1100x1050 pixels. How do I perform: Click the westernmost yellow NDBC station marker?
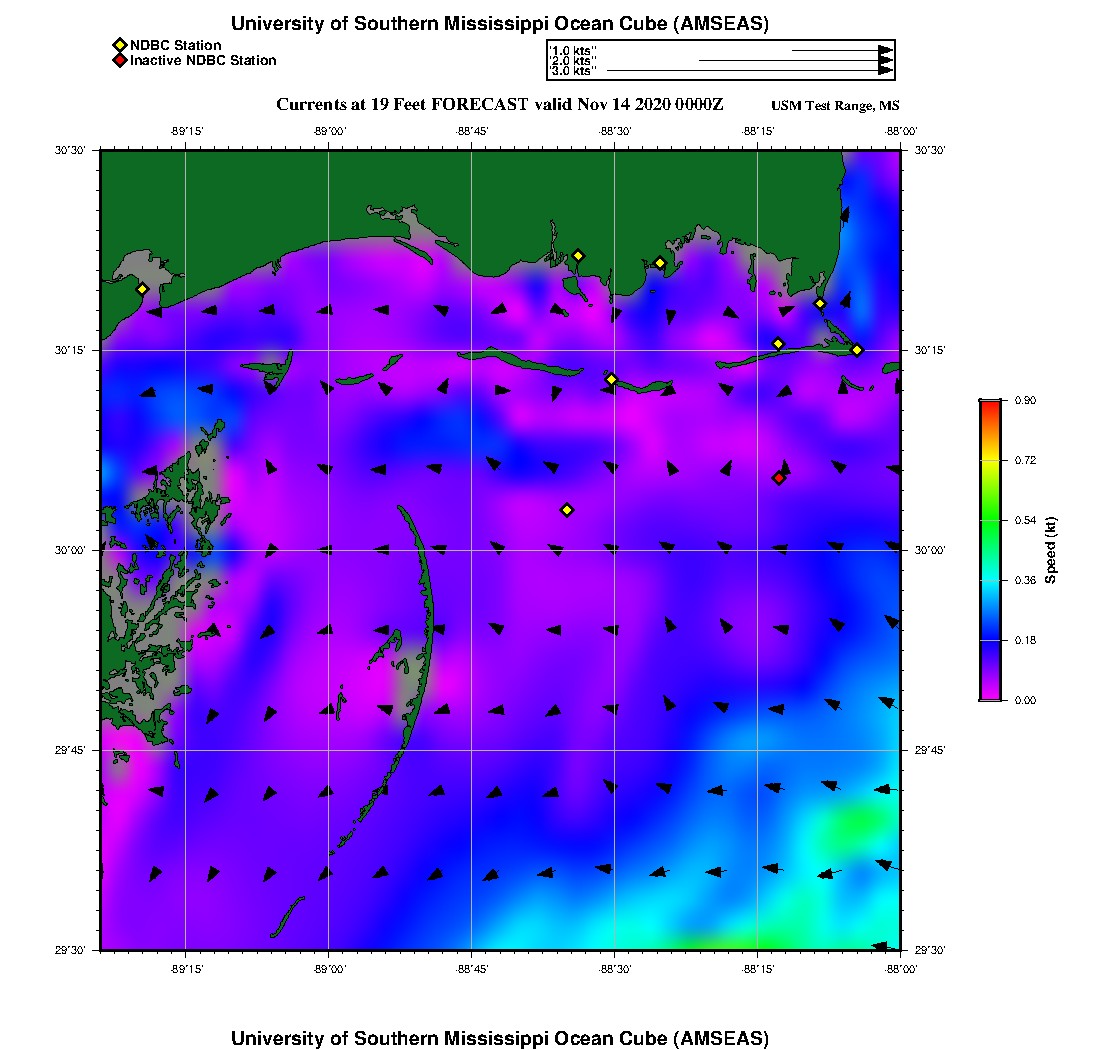[x=142, y=289]
